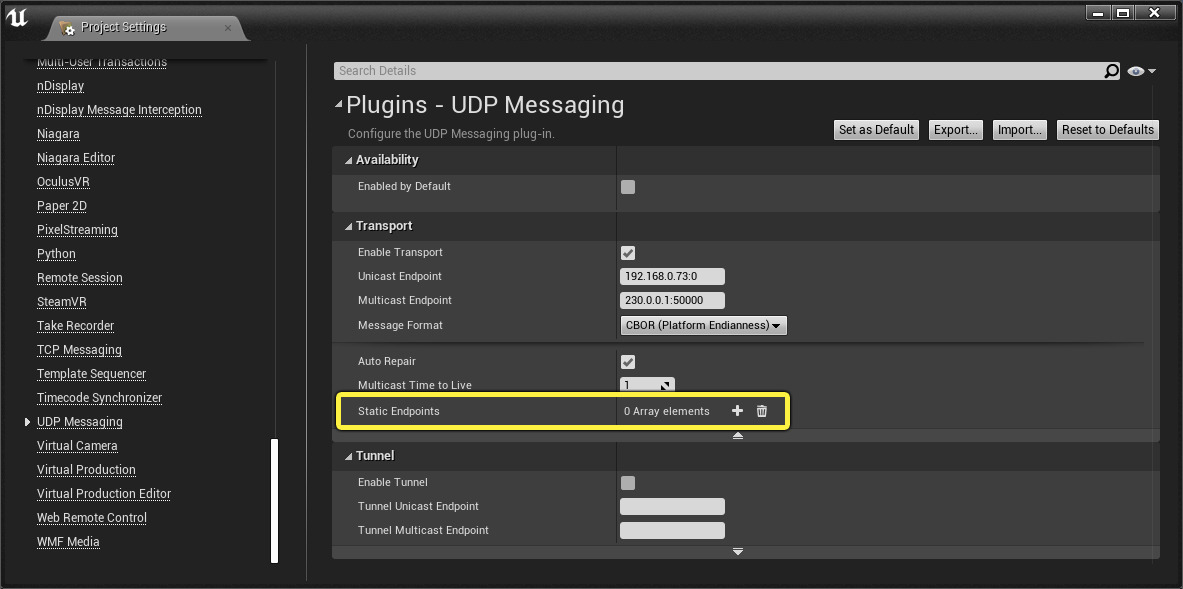1183x589 pixels.
Task: Open PixelStreaming settings
Action: click(x=78, y=230)
